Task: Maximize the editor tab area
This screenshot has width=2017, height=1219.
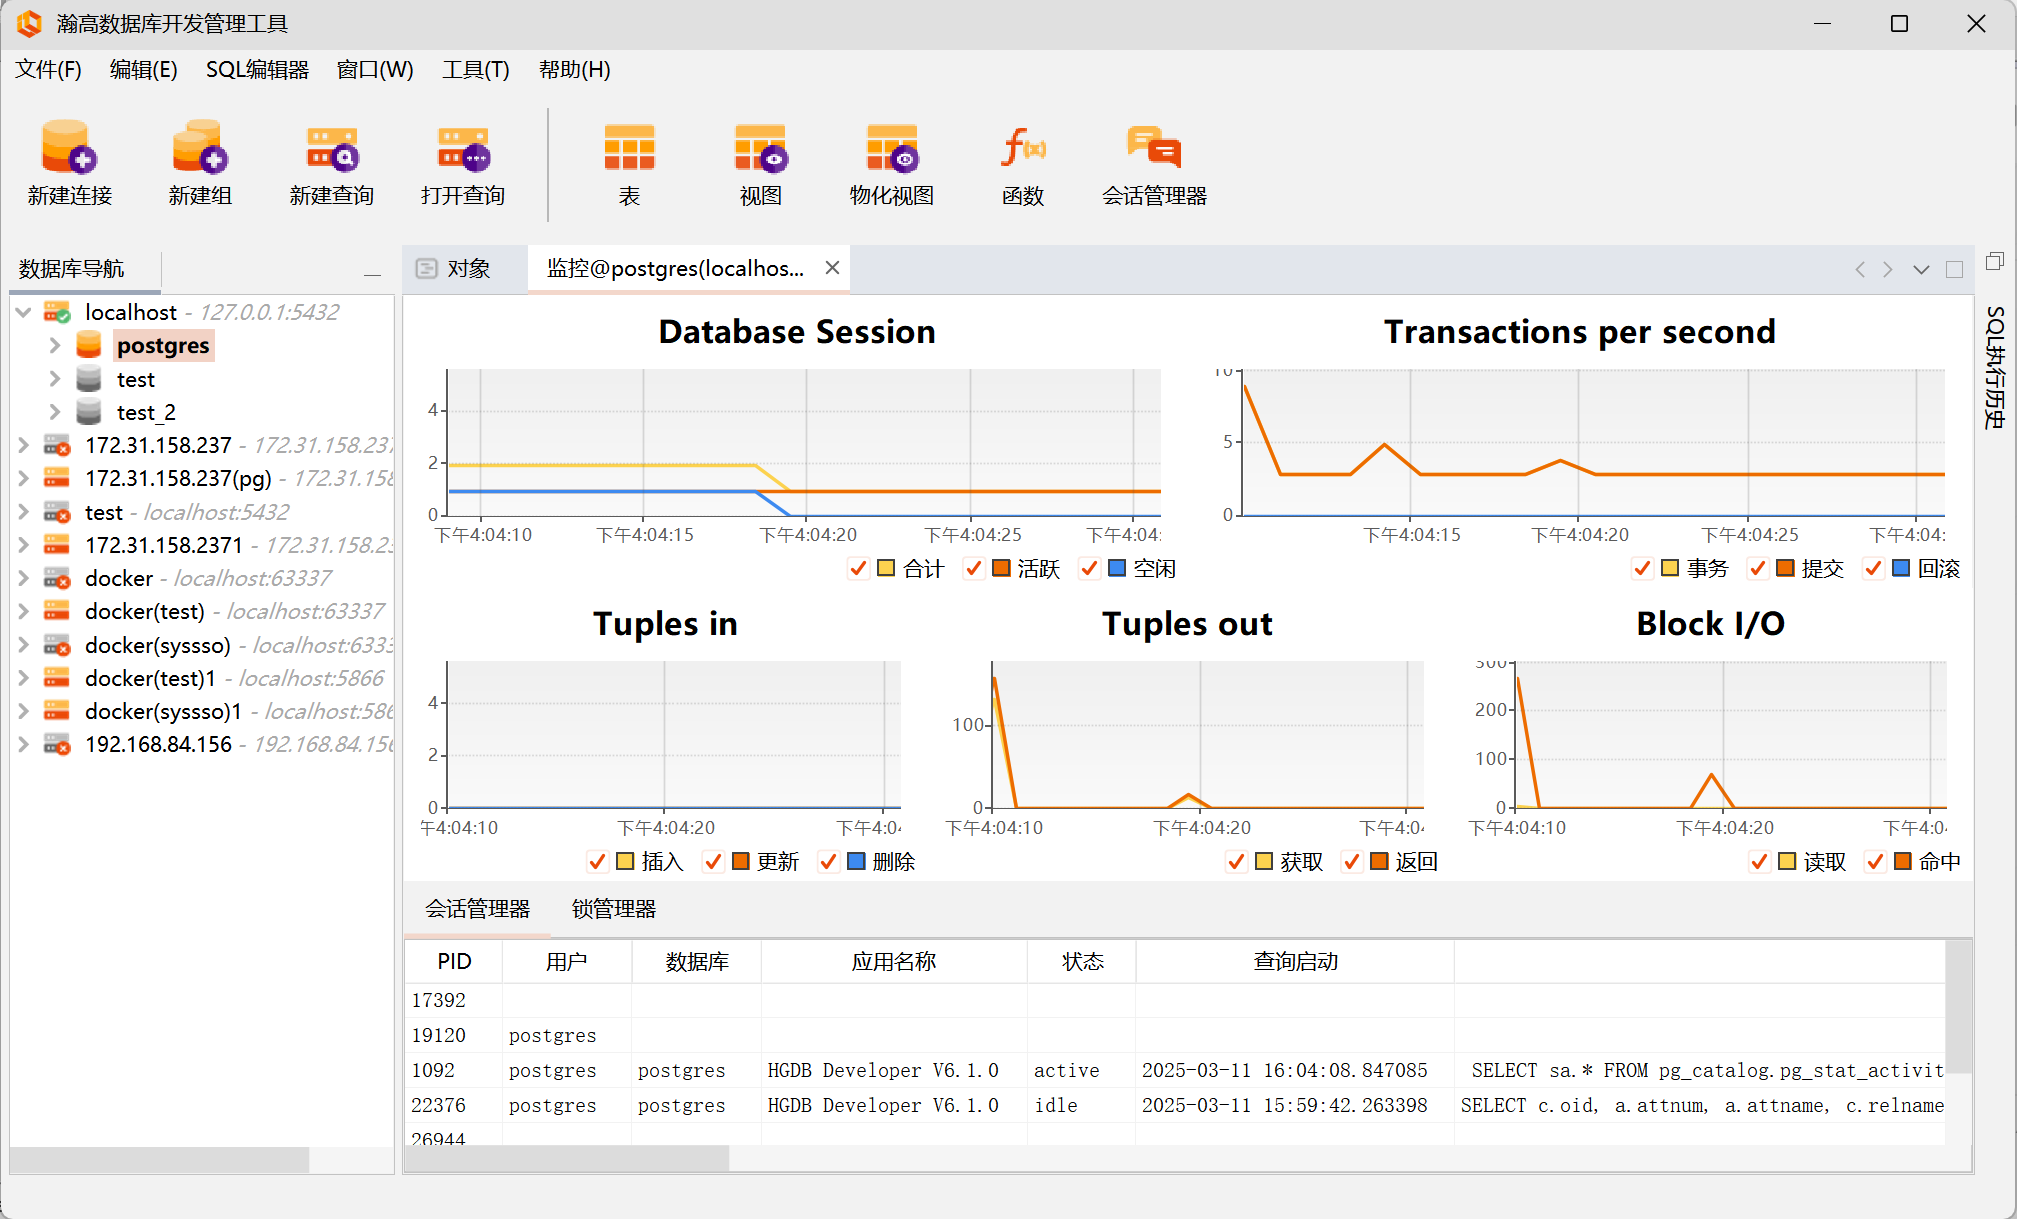Action: click(1954, 270)
